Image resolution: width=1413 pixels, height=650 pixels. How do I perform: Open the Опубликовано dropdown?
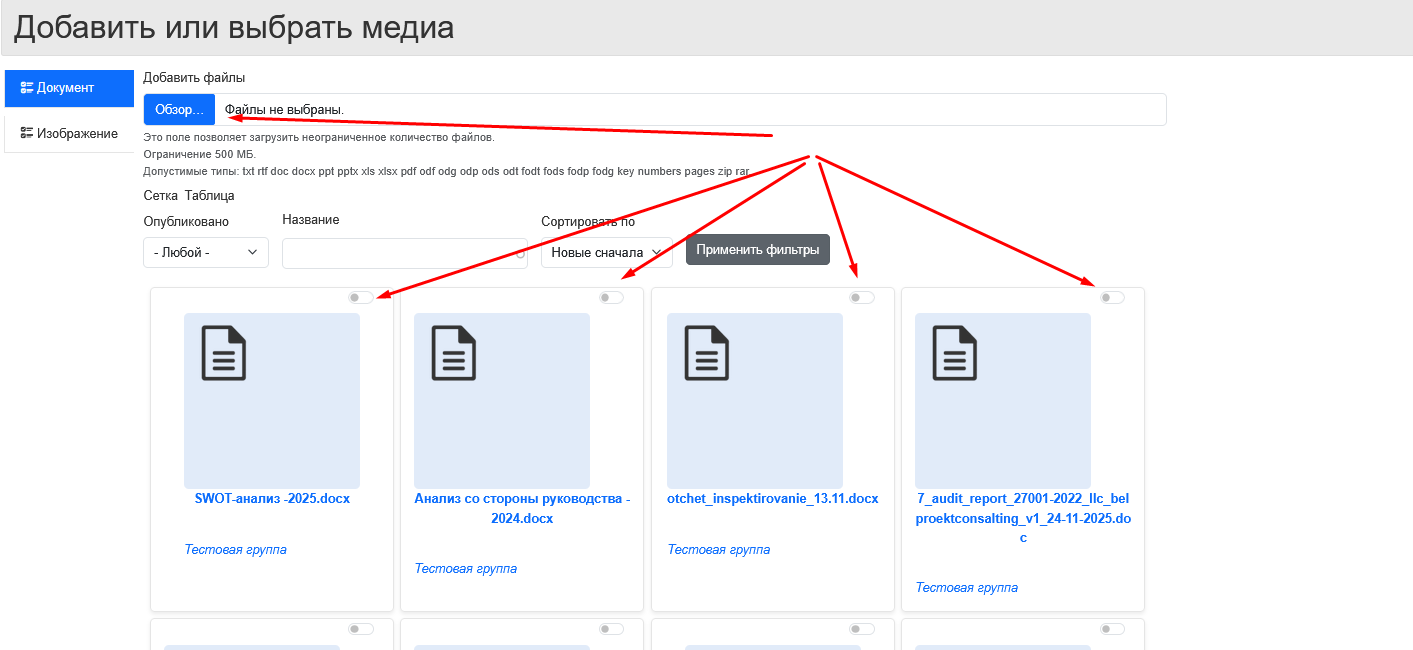pyautogui.click(x=206, y=253)
